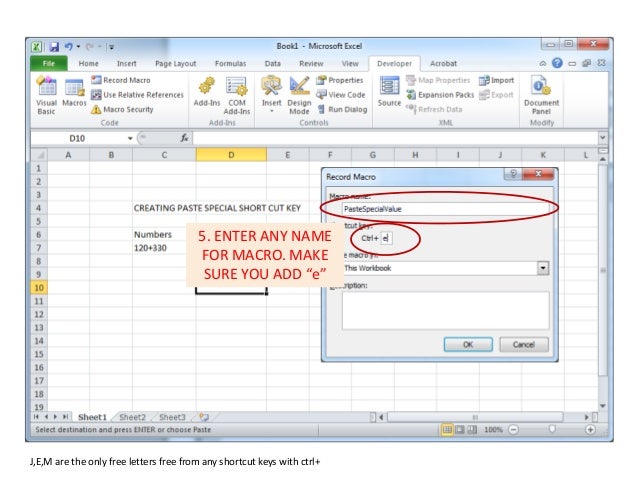Open control Properties
Viewport: 638px width, 479px height.
(x=340, y=80)
